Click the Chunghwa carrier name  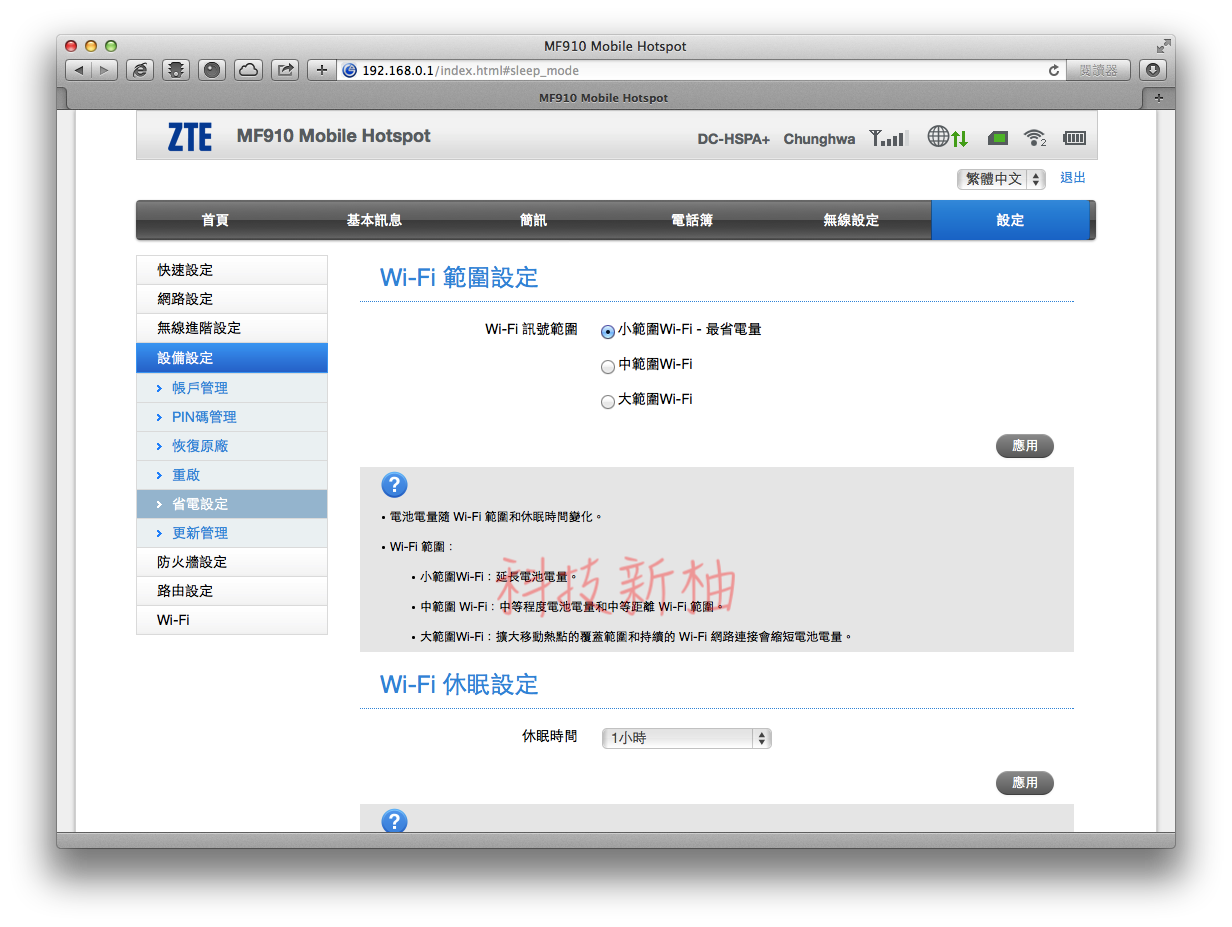click(819, 139)
